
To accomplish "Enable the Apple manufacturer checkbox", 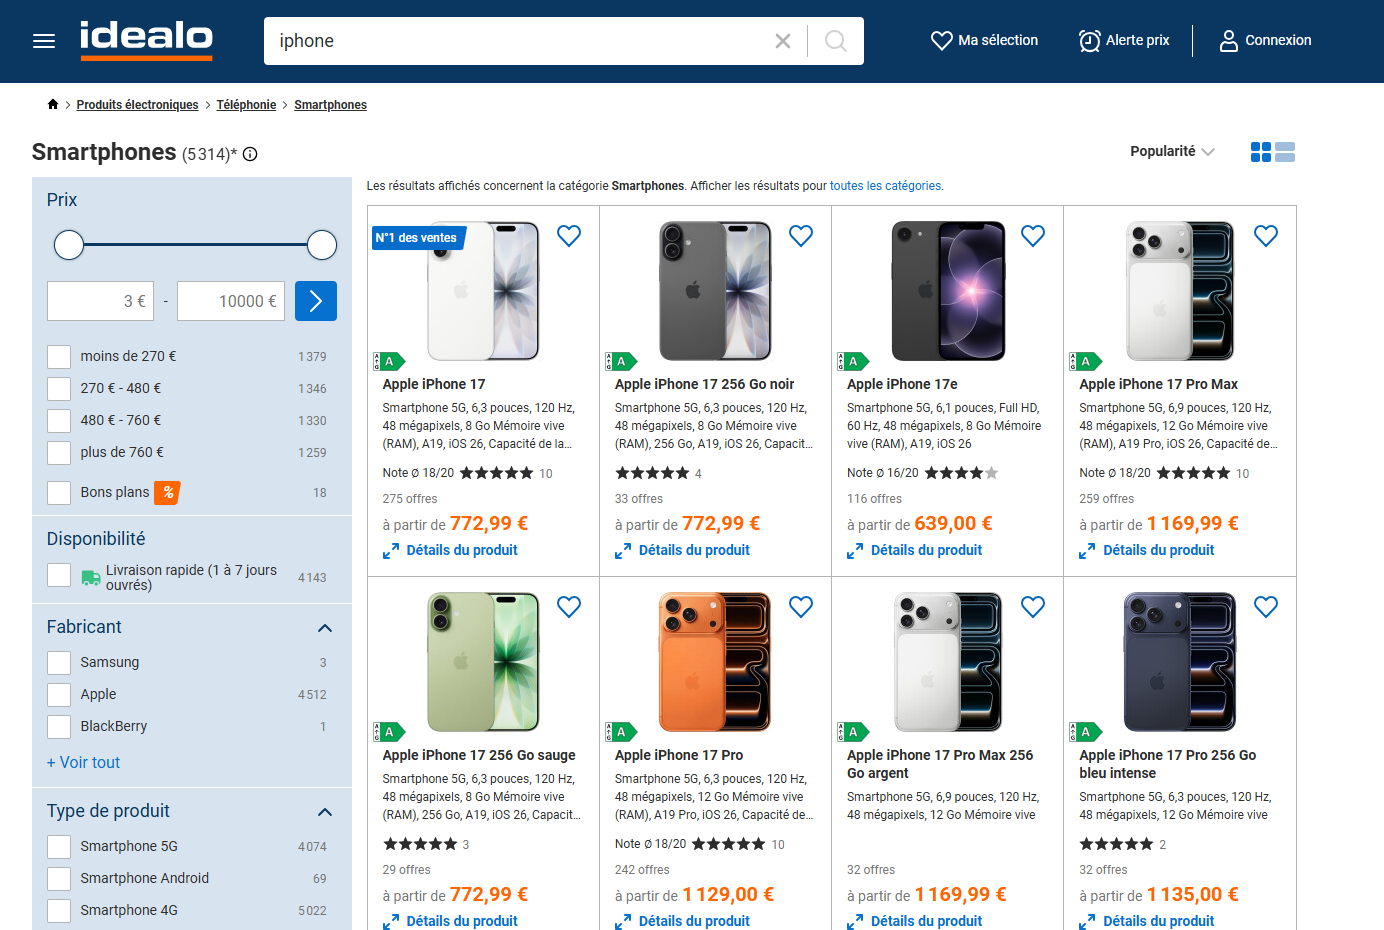I will click(x=59, y=695).
